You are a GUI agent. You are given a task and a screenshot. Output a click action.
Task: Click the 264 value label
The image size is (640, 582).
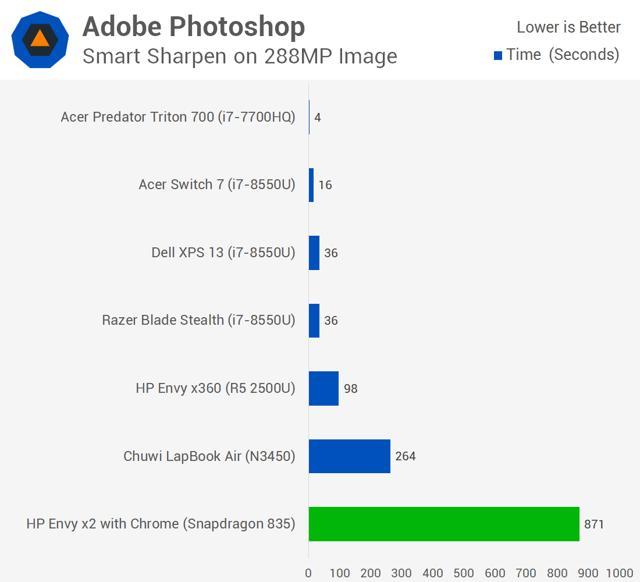tap(405, 456)
